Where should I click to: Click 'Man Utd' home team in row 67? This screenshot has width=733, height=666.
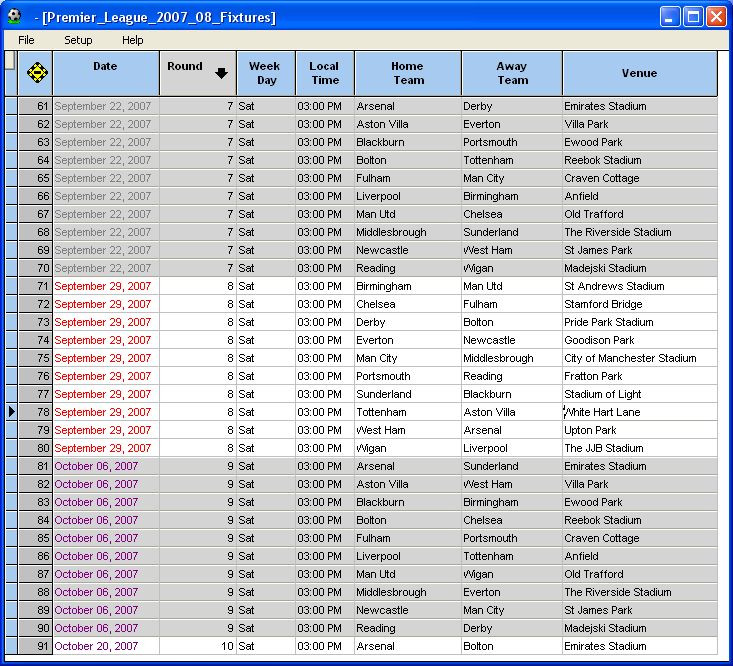tap(408, 214)
